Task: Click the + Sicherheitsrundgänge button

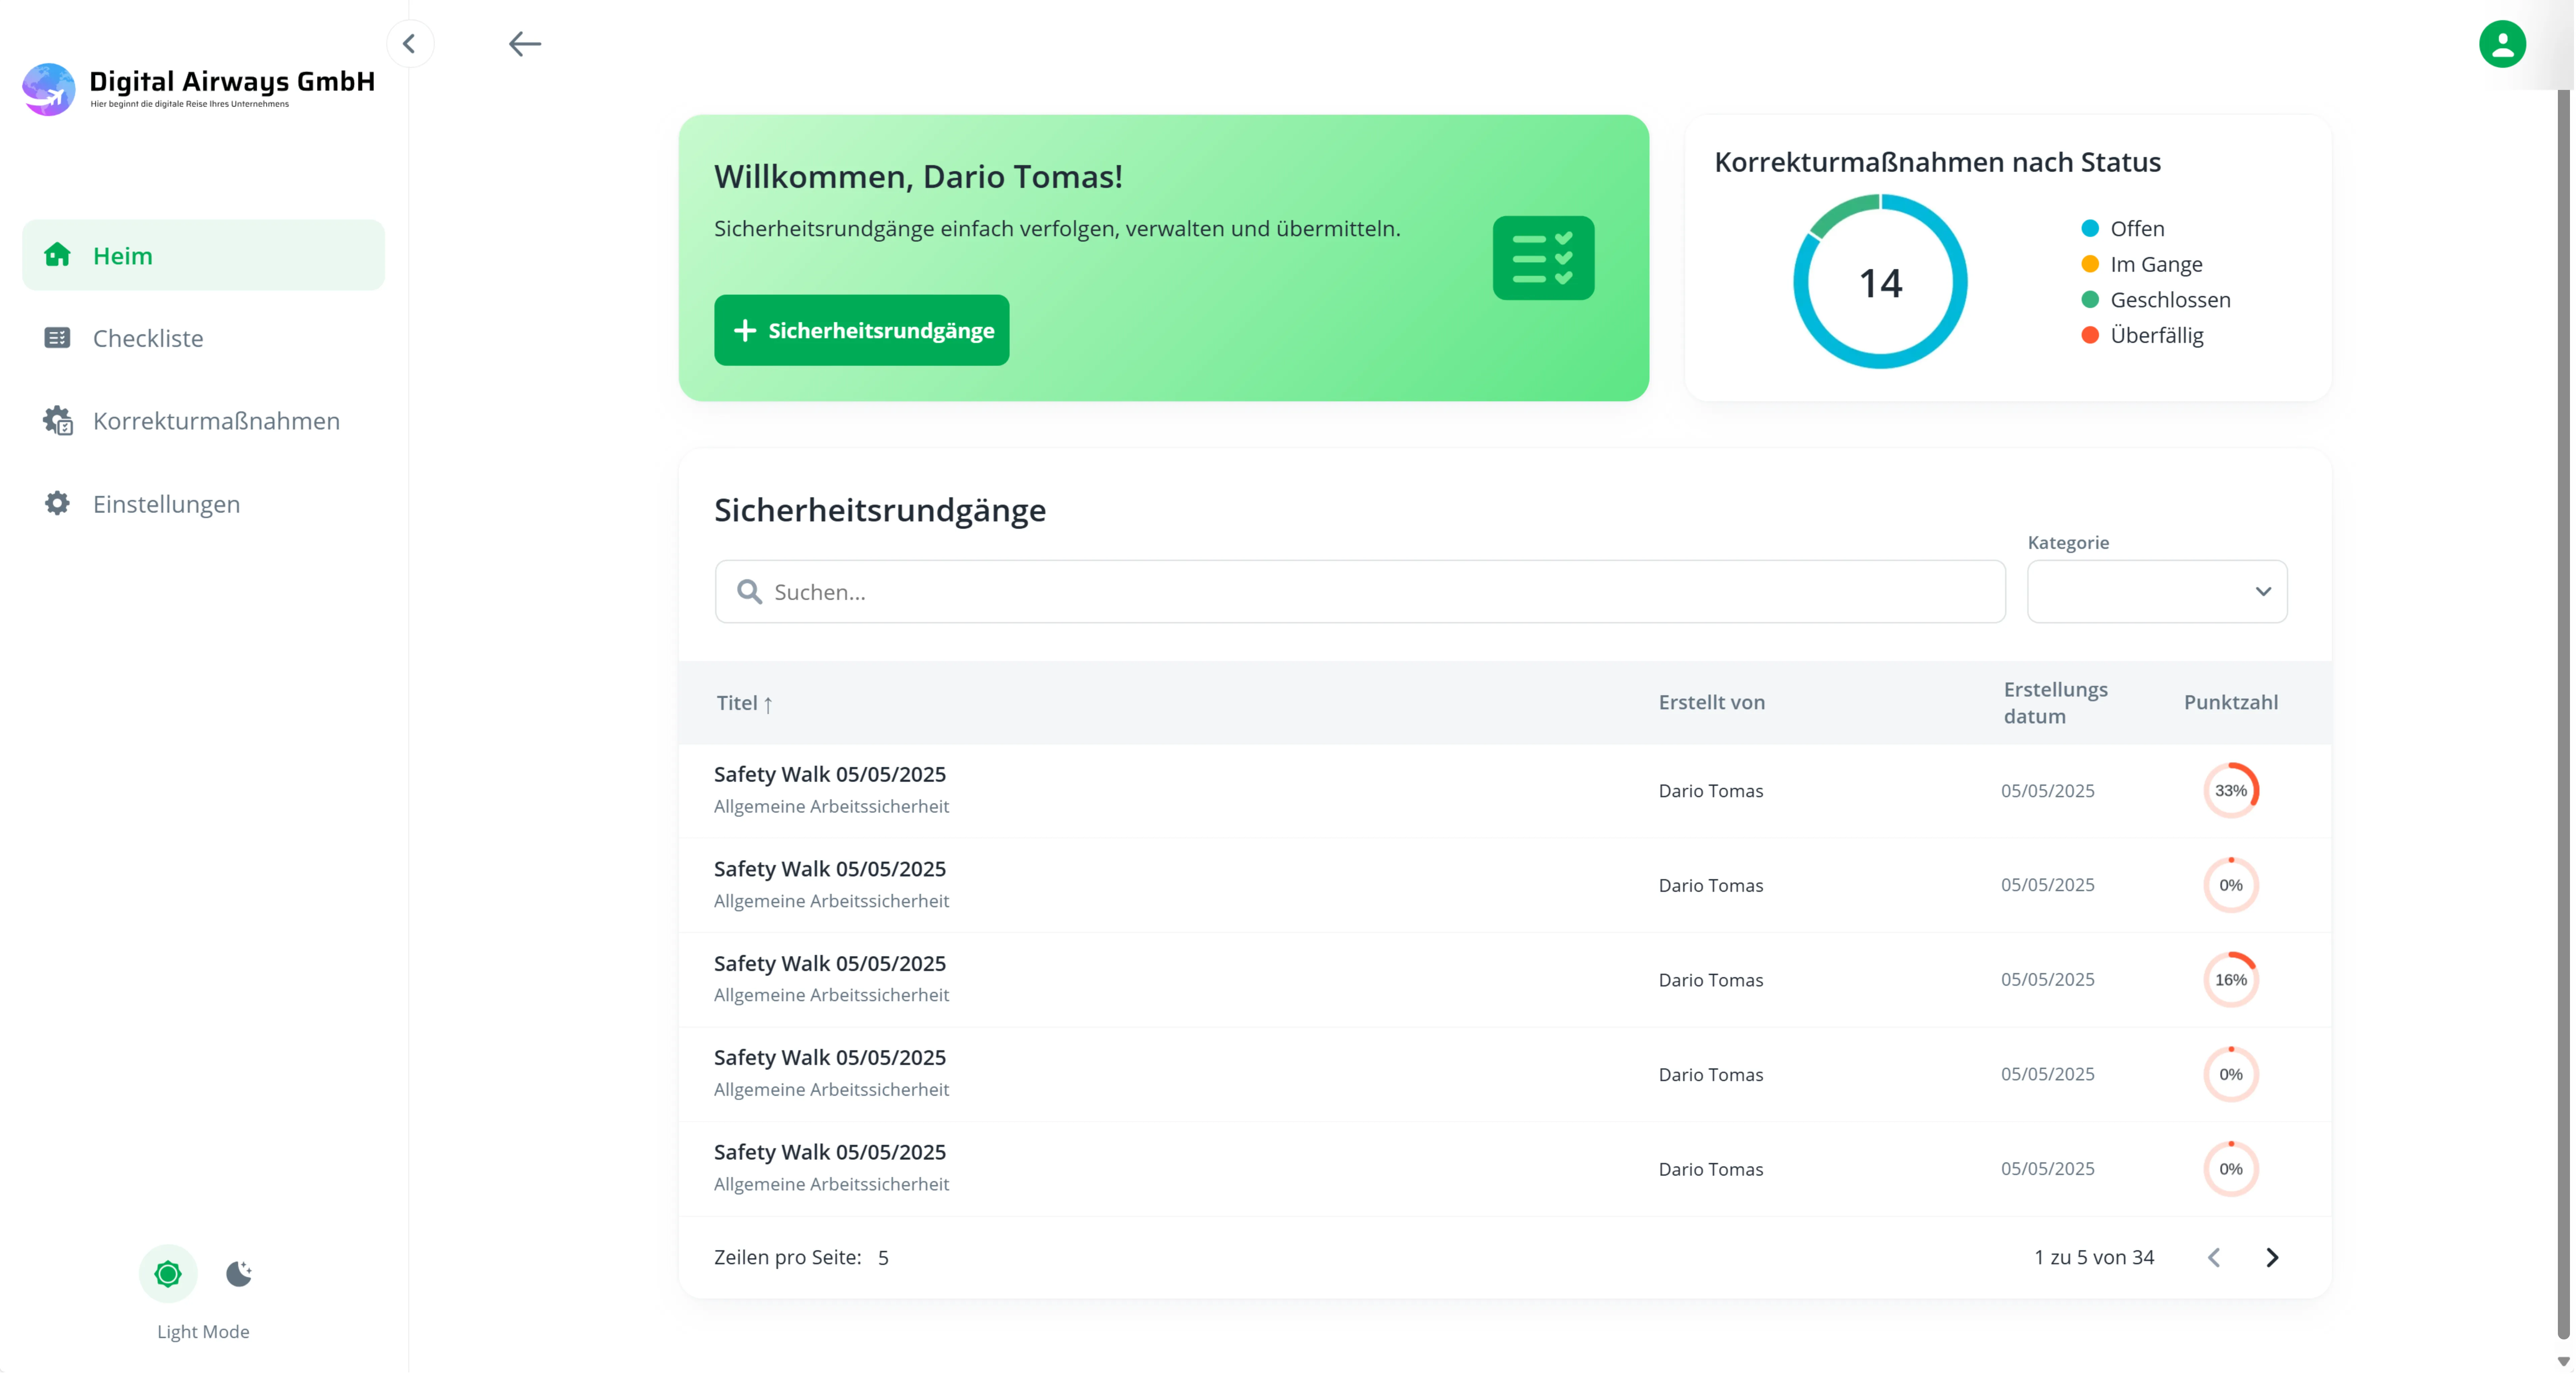Action: (x=861, y=330)
